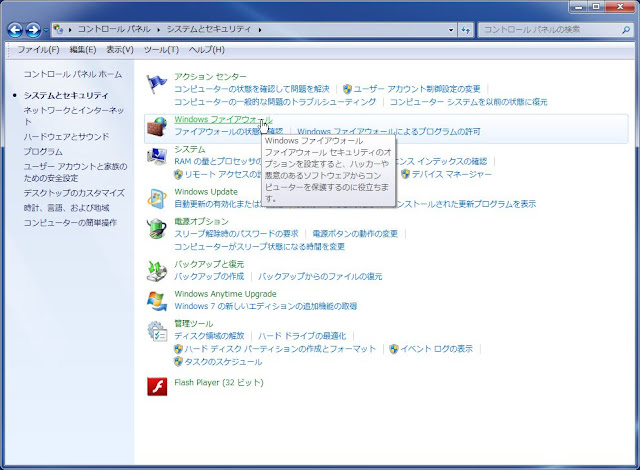Open the Windows ファイアウォール heading link
This screenshot has height=470, width=640.
pyautogui.click(x=223, y=120)
